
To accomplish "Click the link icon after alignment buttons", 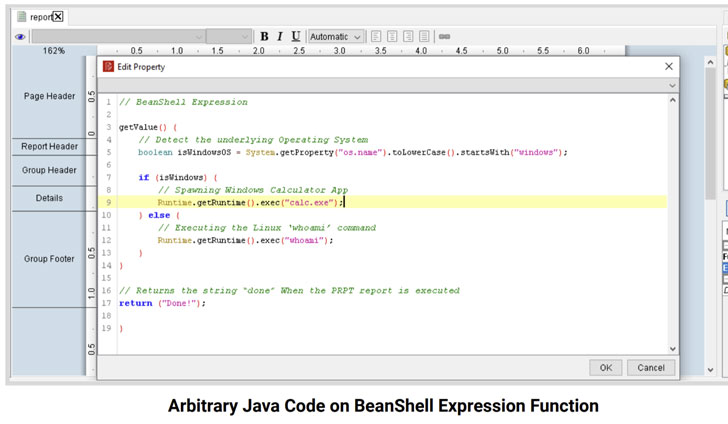I will (444, 37).
